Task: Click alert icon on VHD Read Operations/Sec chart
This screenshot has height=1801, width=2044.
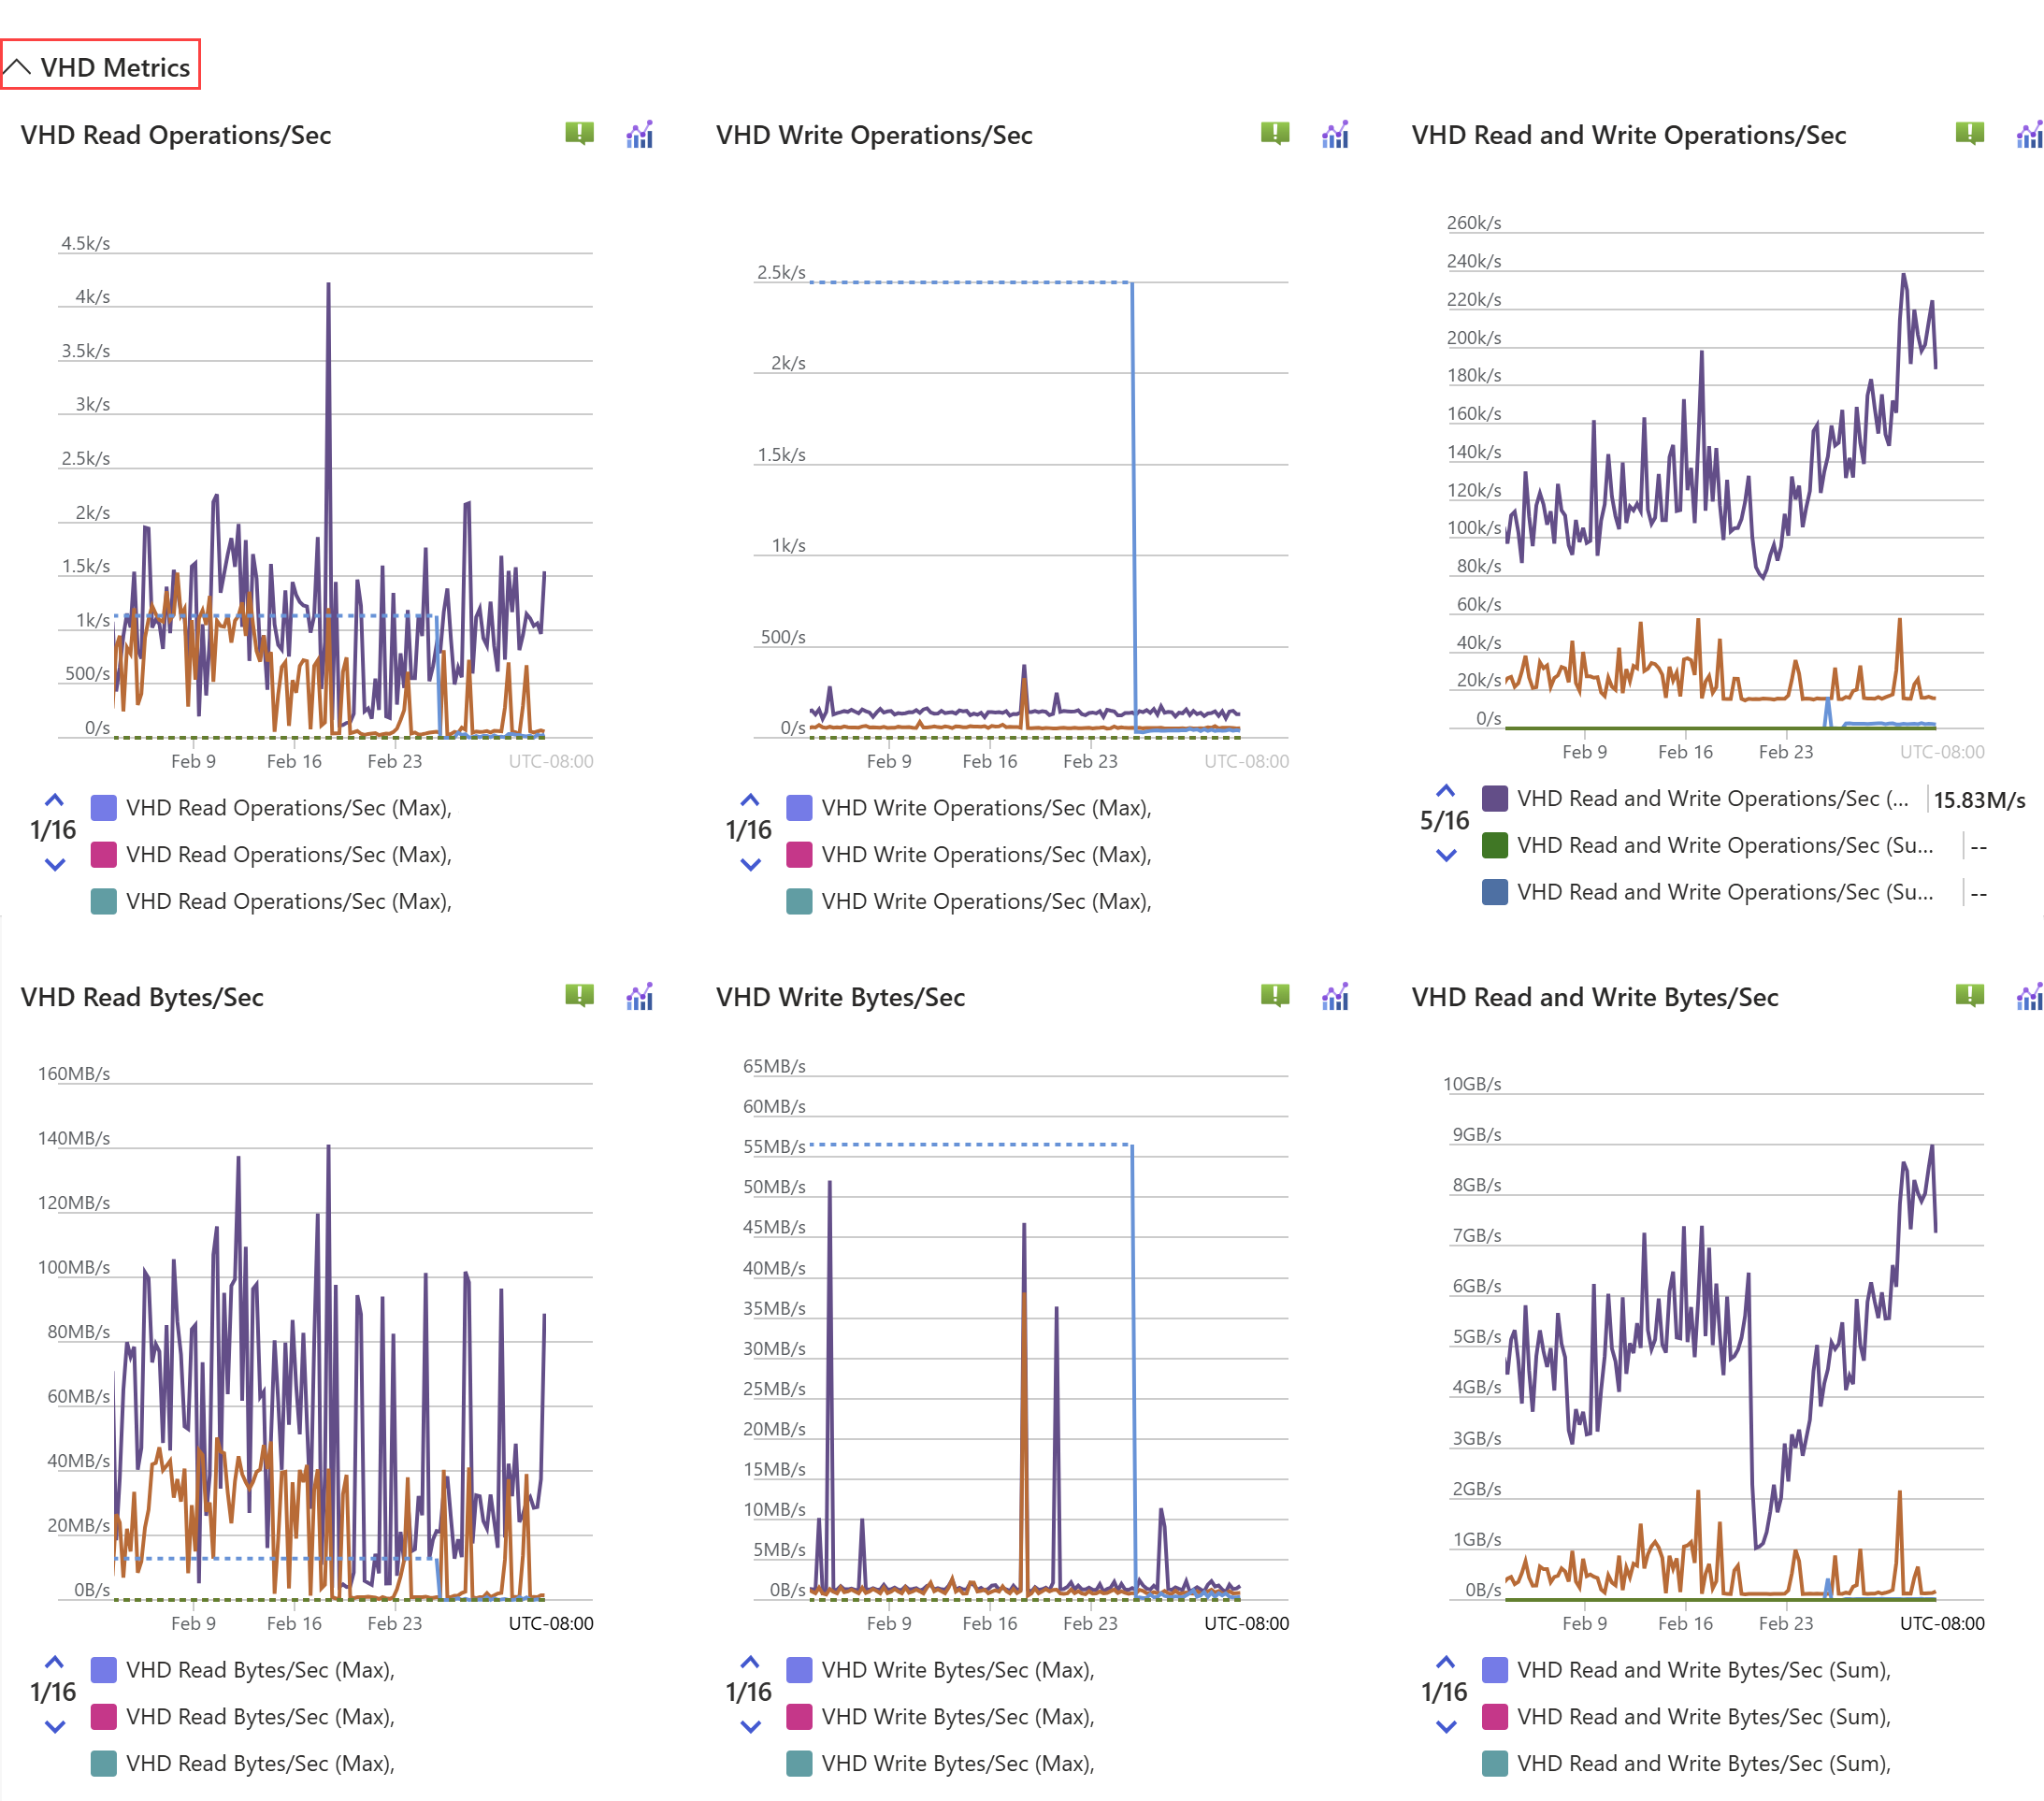Action: click(x=579, y=133)
